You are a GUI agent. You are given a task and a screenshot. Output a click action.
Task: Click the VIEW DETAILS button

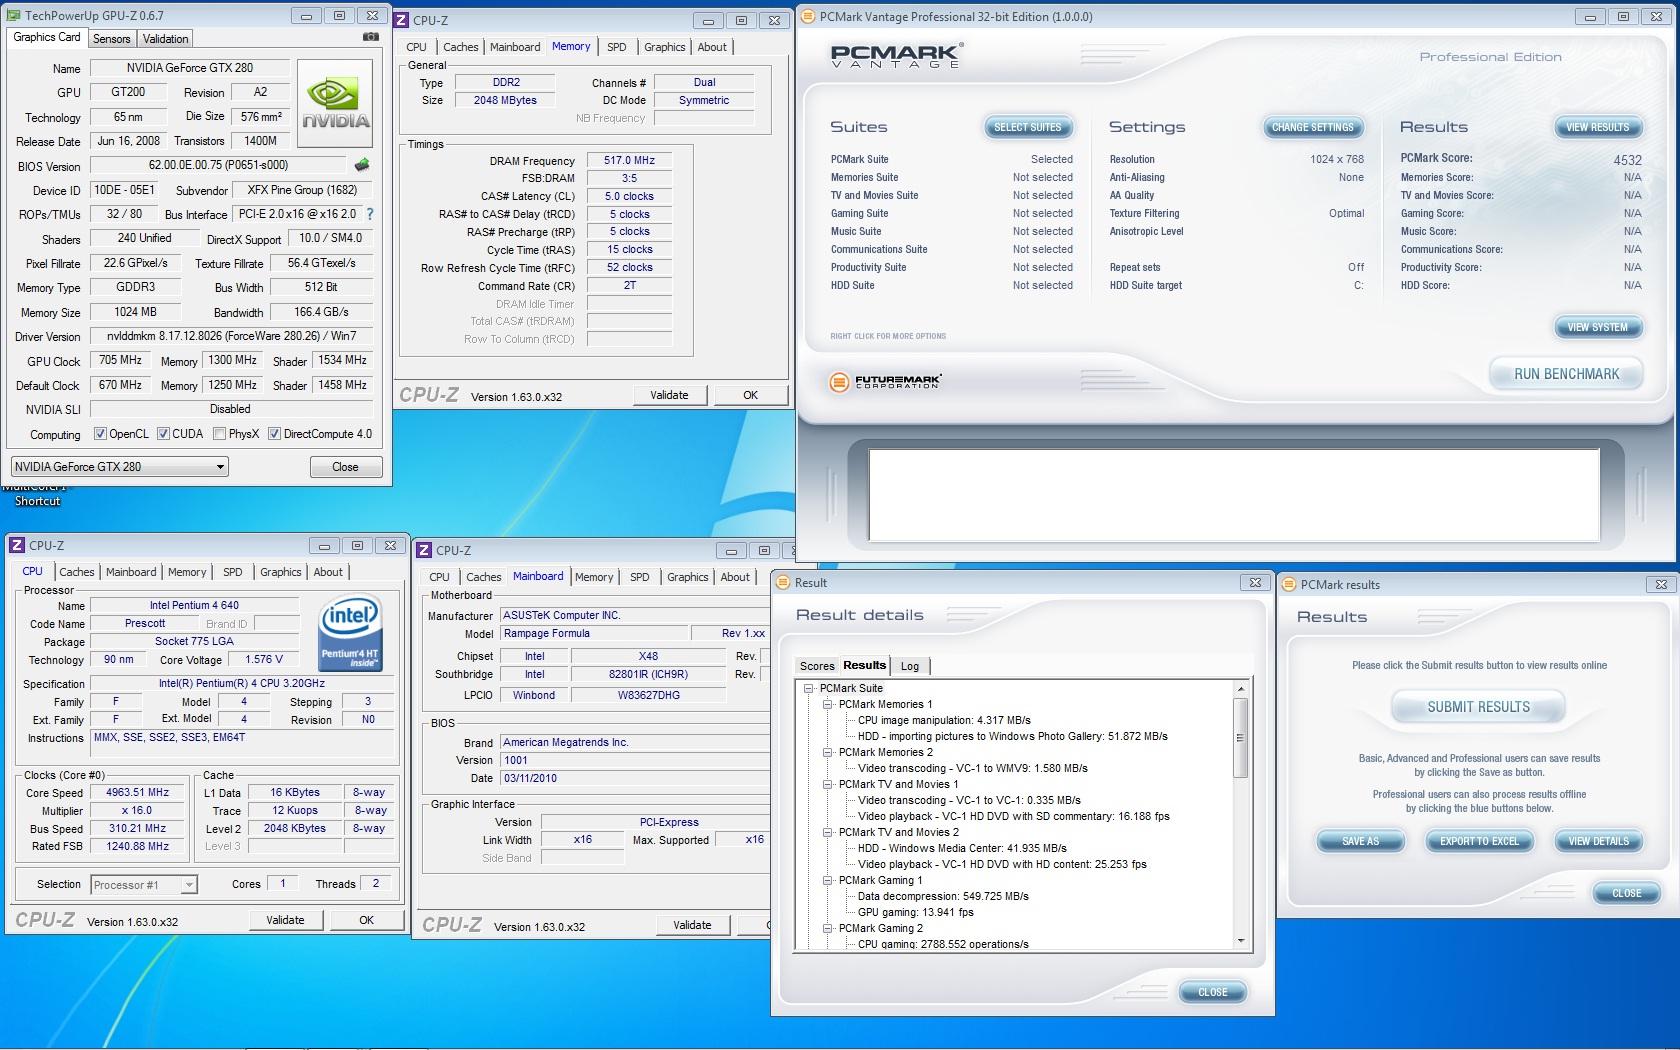pos(1598,841)
